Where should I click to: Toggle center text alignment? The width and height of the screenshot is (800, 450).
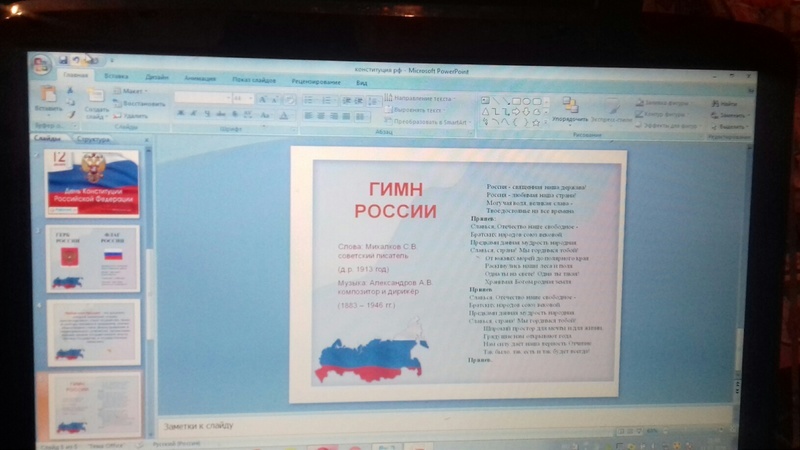tap(321, 116)
